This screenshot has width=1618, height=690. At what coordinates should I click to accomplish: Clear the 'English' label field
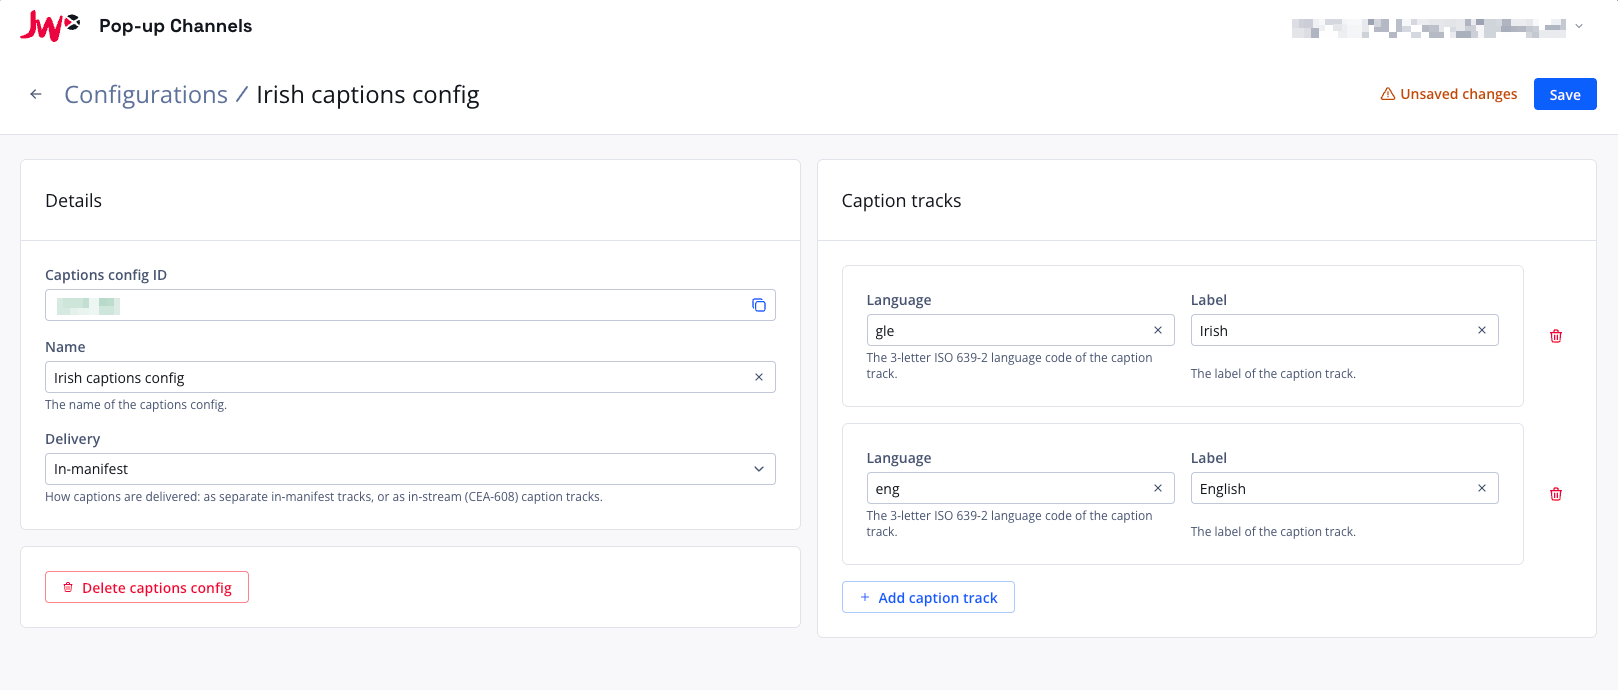pyautogui.click(x=1482, y=488)
